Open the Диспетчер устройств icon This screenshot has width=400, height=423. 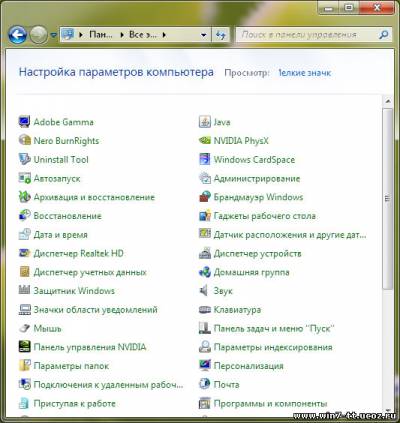pos(205,253)
